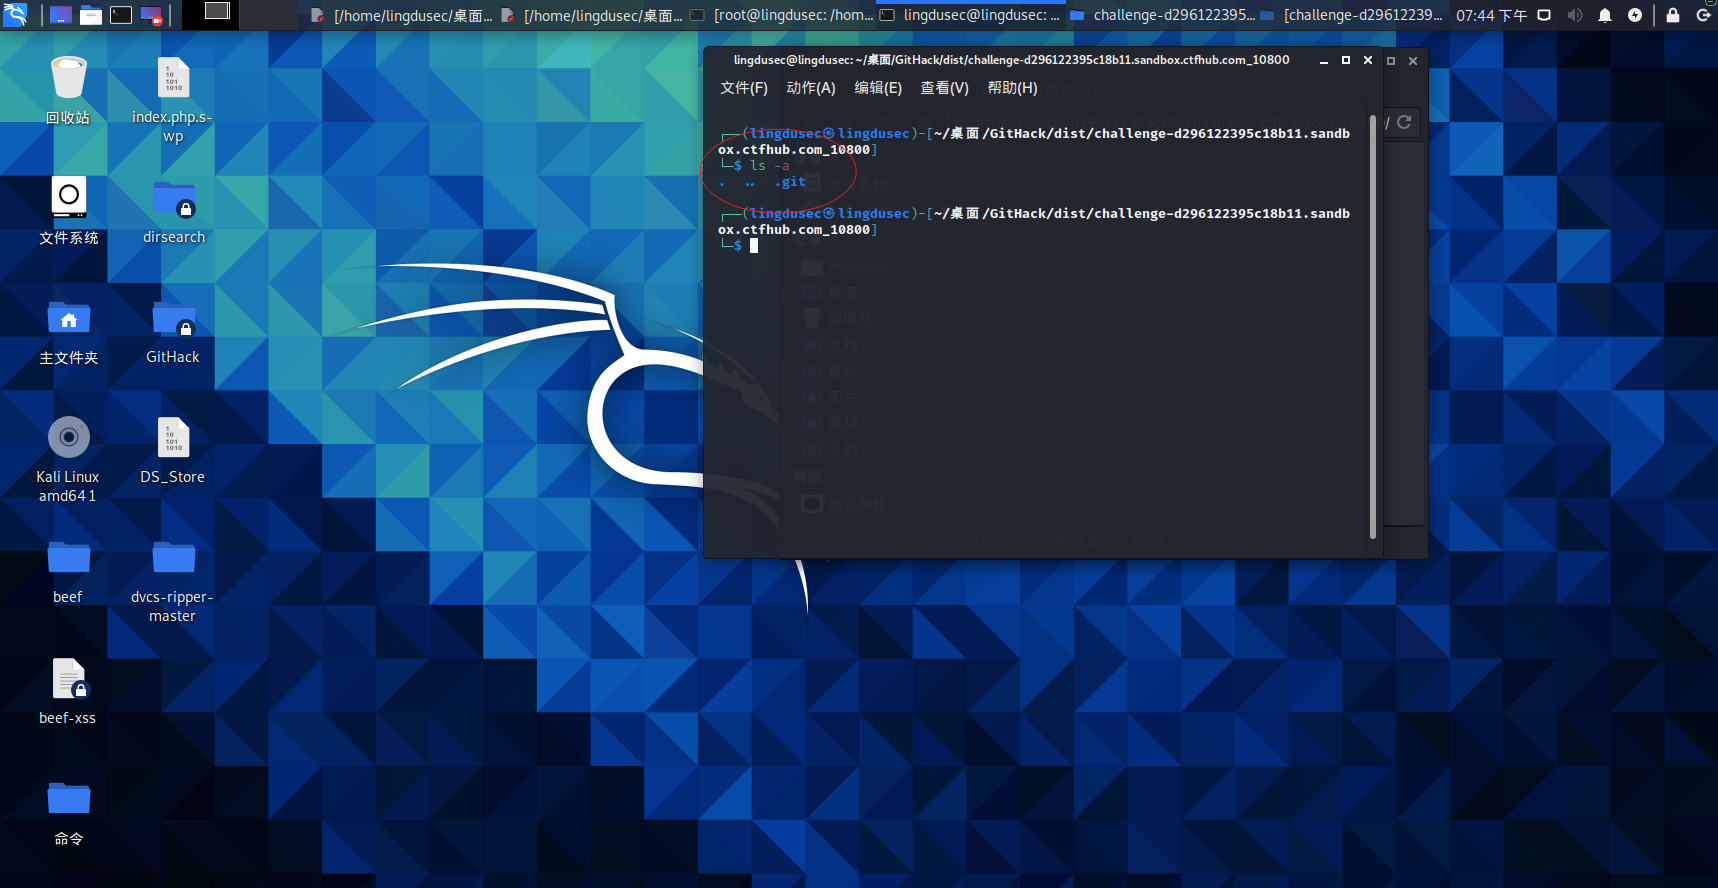The image size is (1718, 888).
Task: Maximize the terminal window
Action: point(1346,61)
